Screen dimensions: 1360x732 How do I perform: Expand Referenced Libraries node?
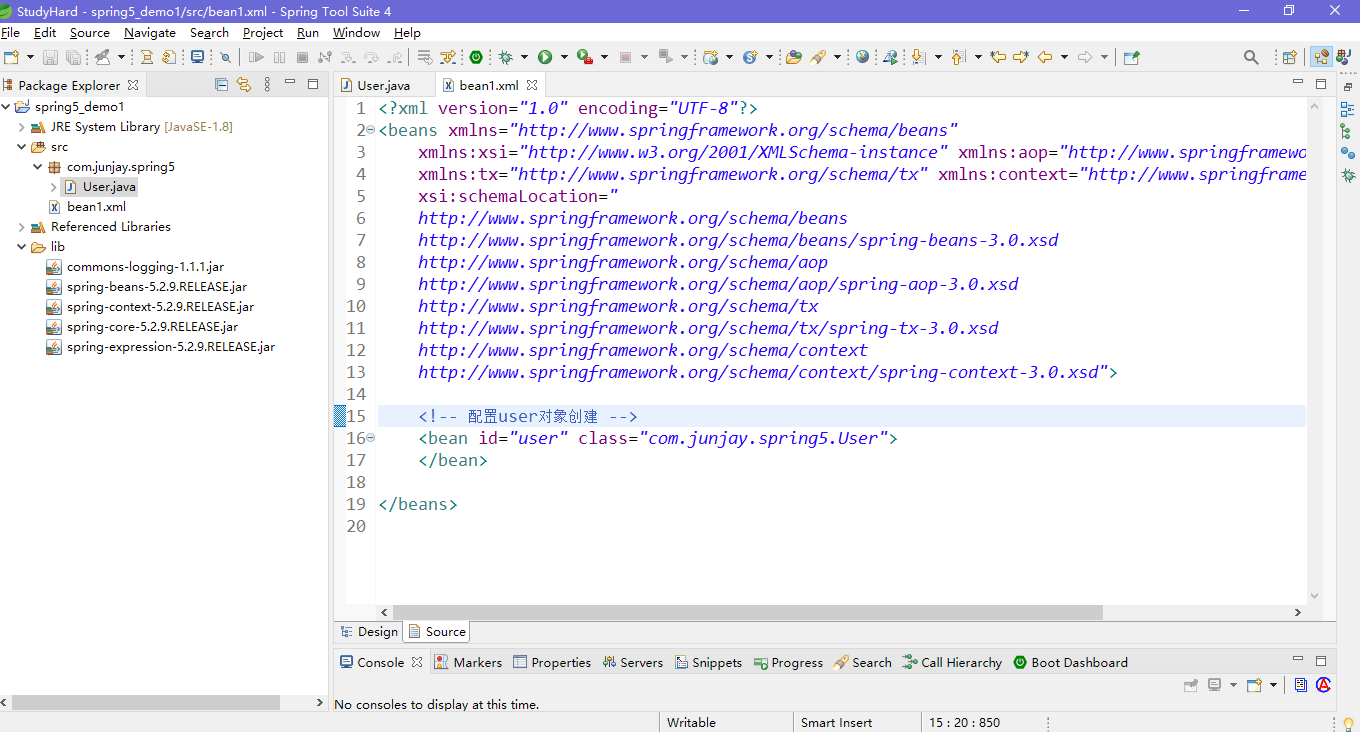point(22,227)
